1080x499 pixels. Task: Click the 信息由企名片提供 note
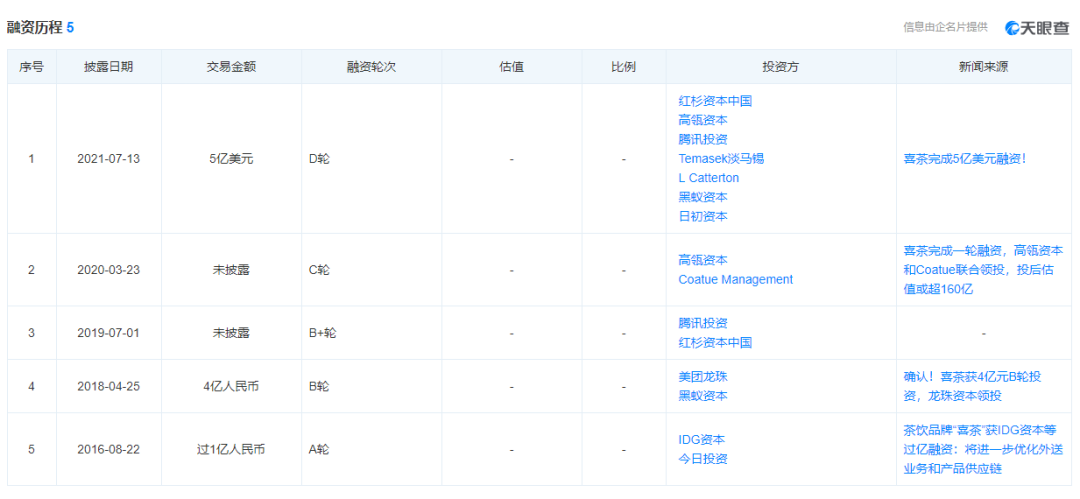945,28
